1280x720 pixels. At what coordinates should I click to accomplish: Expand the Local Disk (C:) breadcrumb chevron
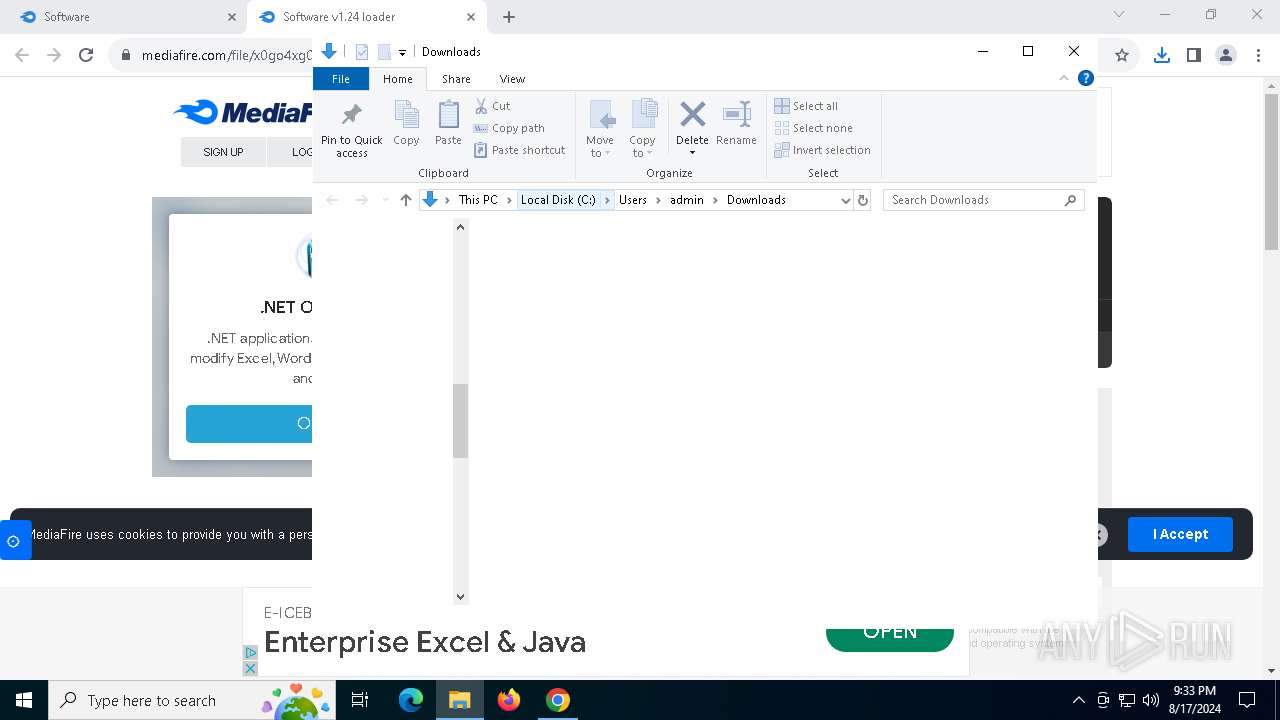click(607, 200)
